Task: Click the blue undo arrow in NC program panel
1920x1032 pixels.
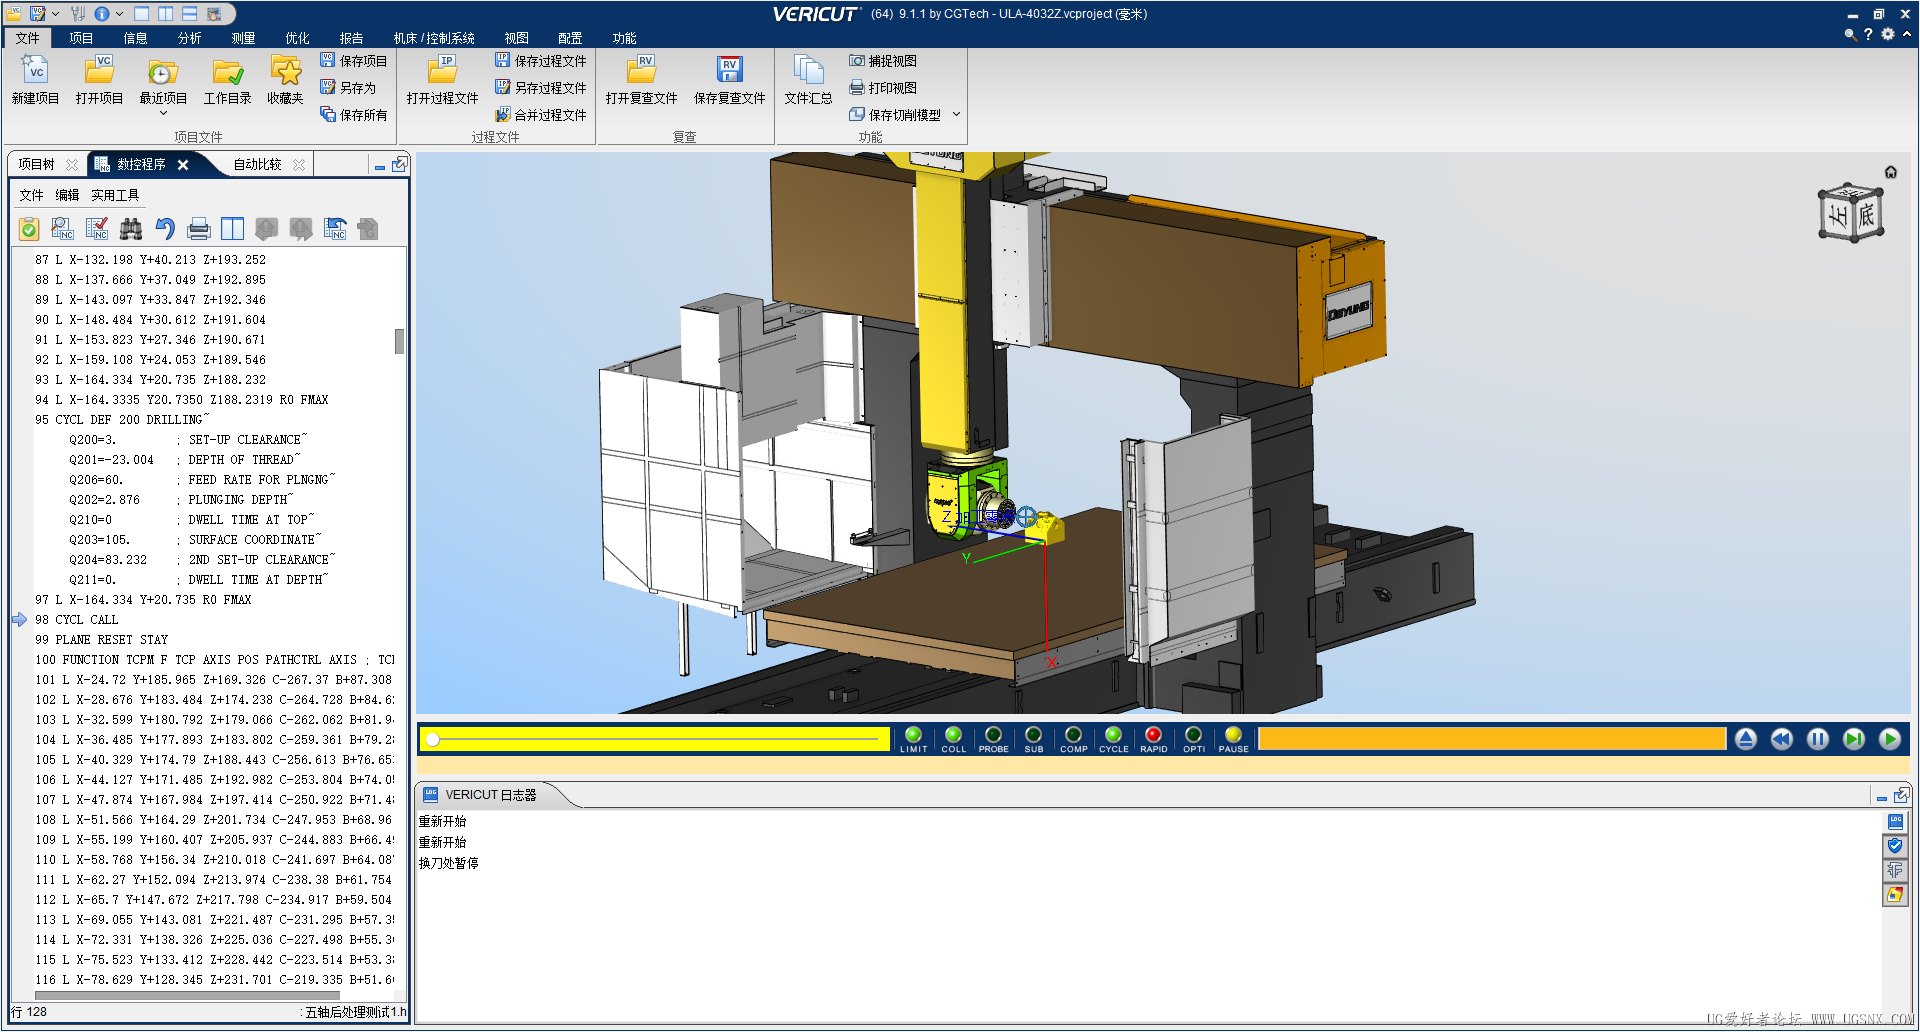Action: click(x=165, y=229)
